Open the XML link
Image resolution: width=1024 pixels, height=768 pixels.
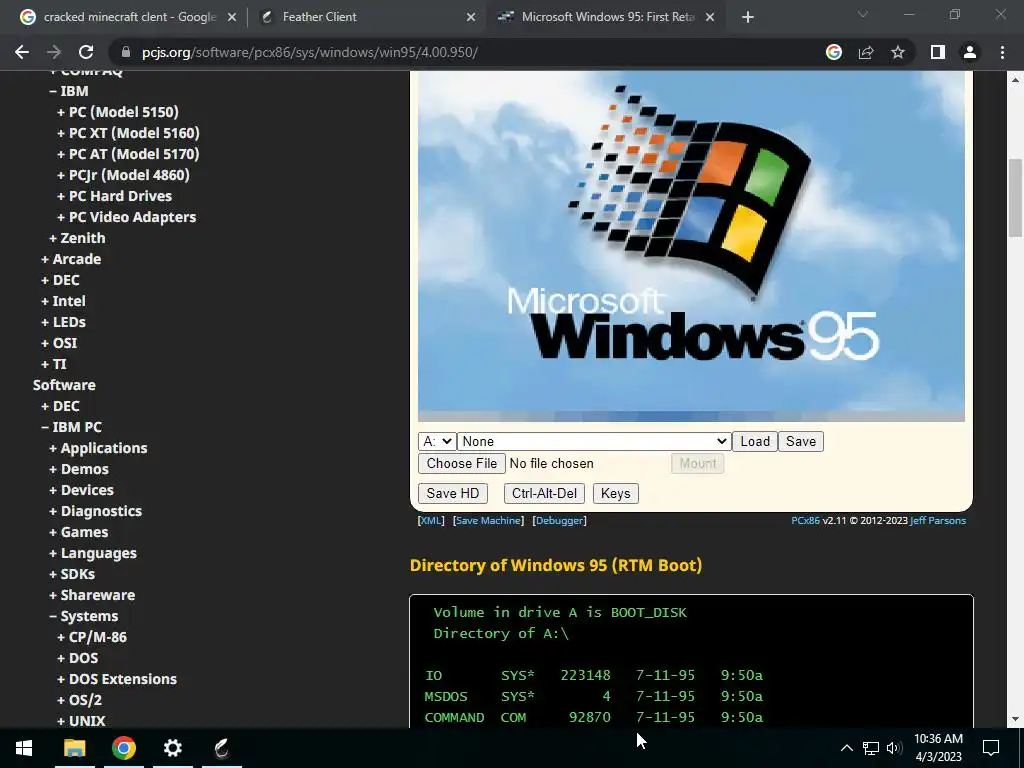click(431, 520)
